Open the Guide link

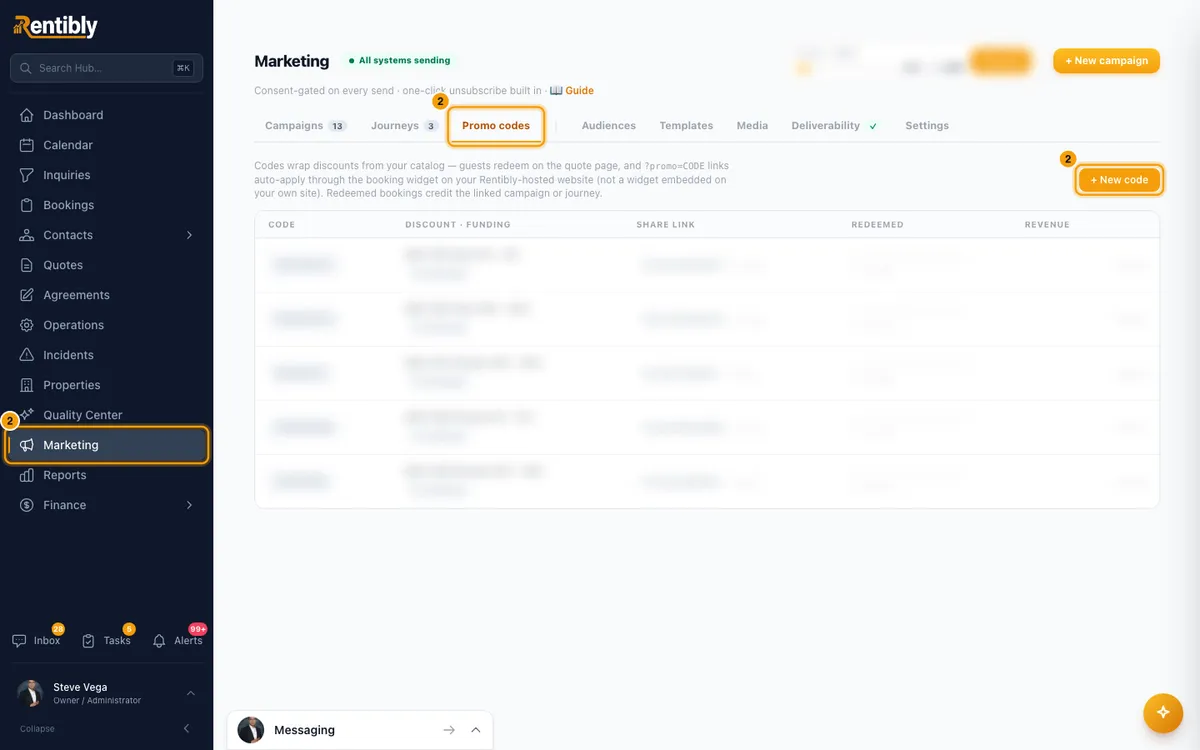pos(572,91)
